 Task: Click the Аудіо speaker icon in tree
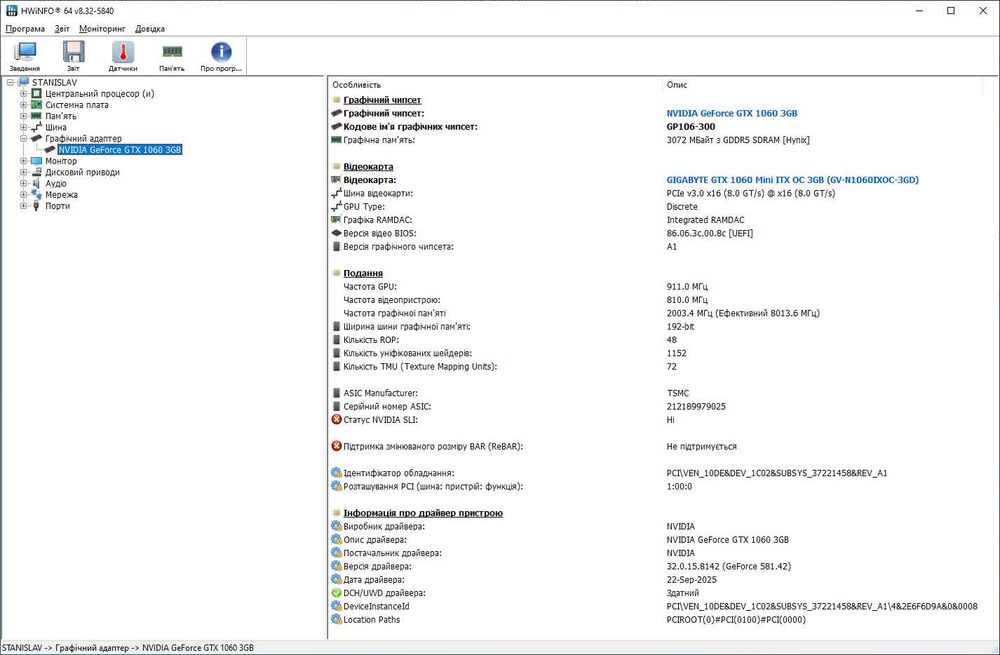pyautogui.click(x=36, y=184)
